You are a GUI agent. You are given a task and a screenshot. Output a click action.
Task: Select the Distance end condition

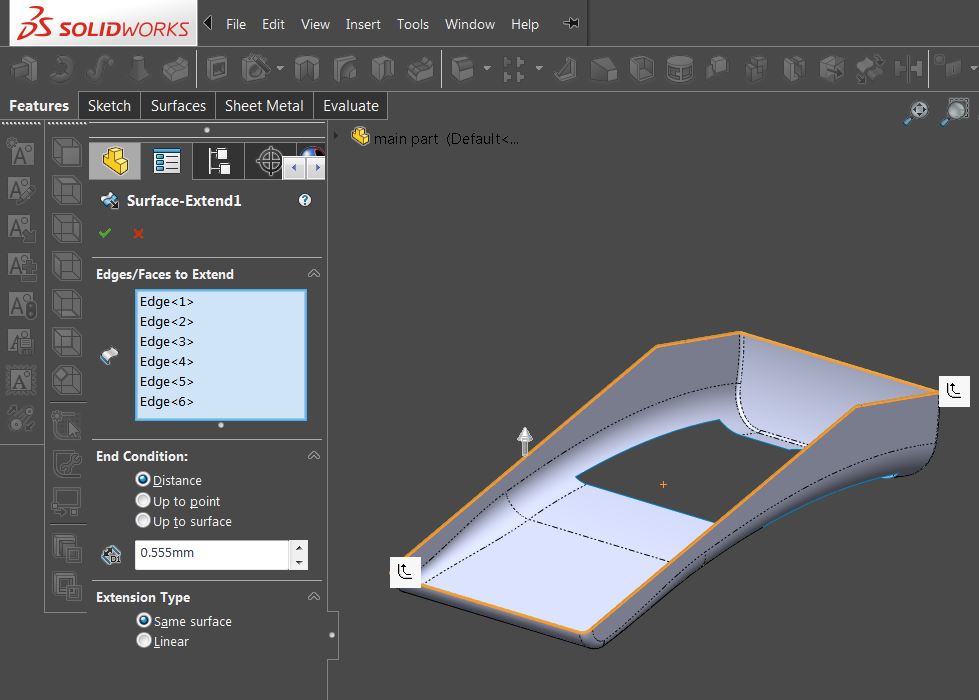coord(142,480)
